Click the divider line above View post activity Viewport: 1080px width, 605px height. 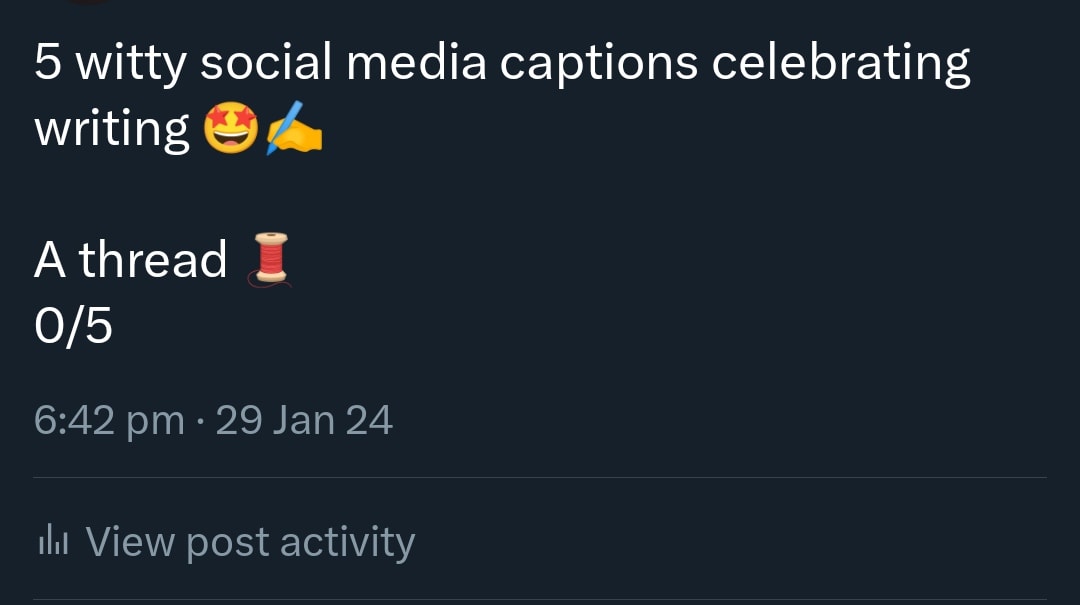tap(540, 478)
